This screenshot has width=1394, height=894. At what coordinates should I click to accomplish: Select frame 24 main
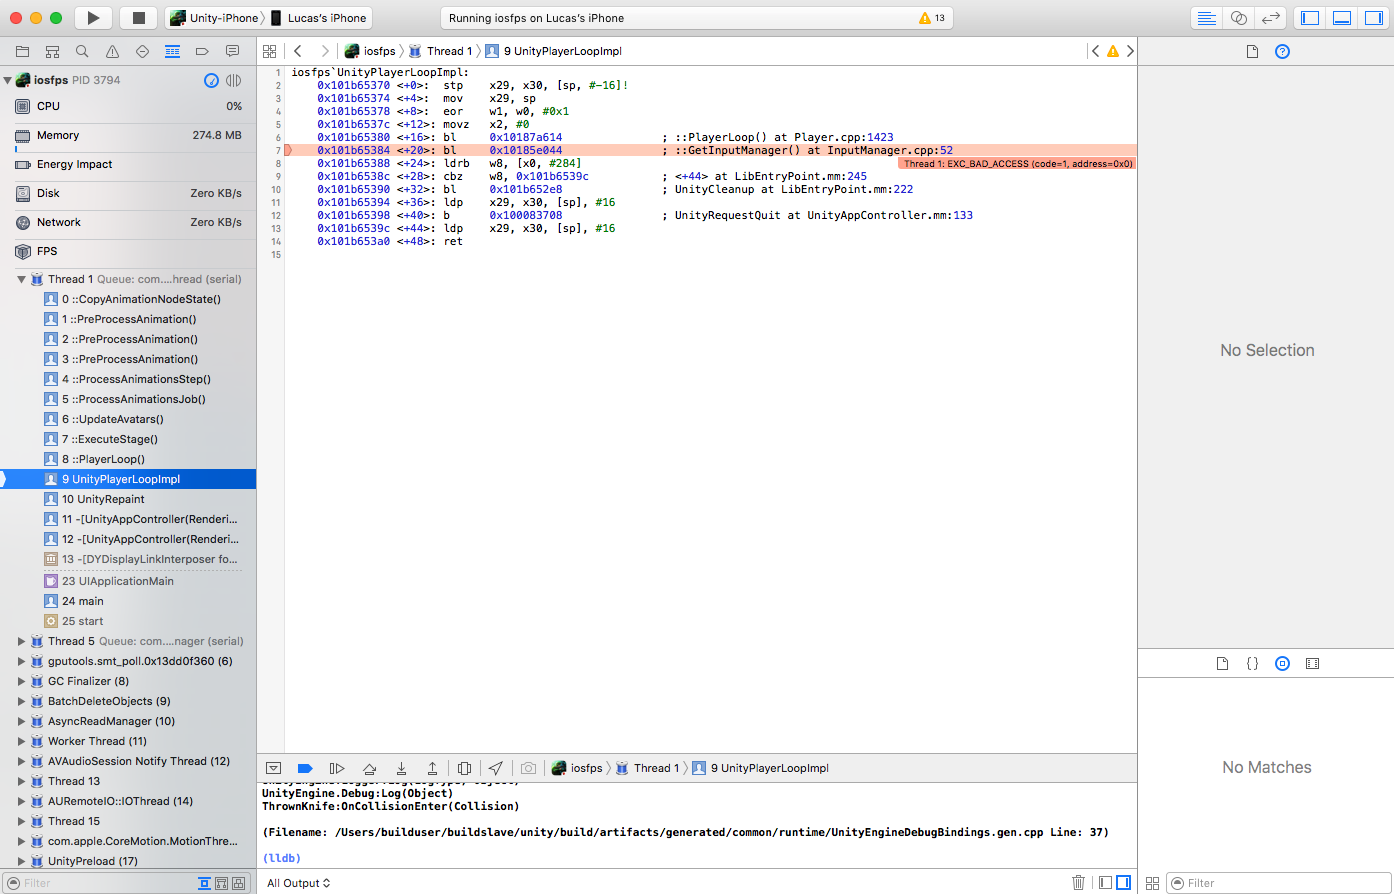coord(128,601)
